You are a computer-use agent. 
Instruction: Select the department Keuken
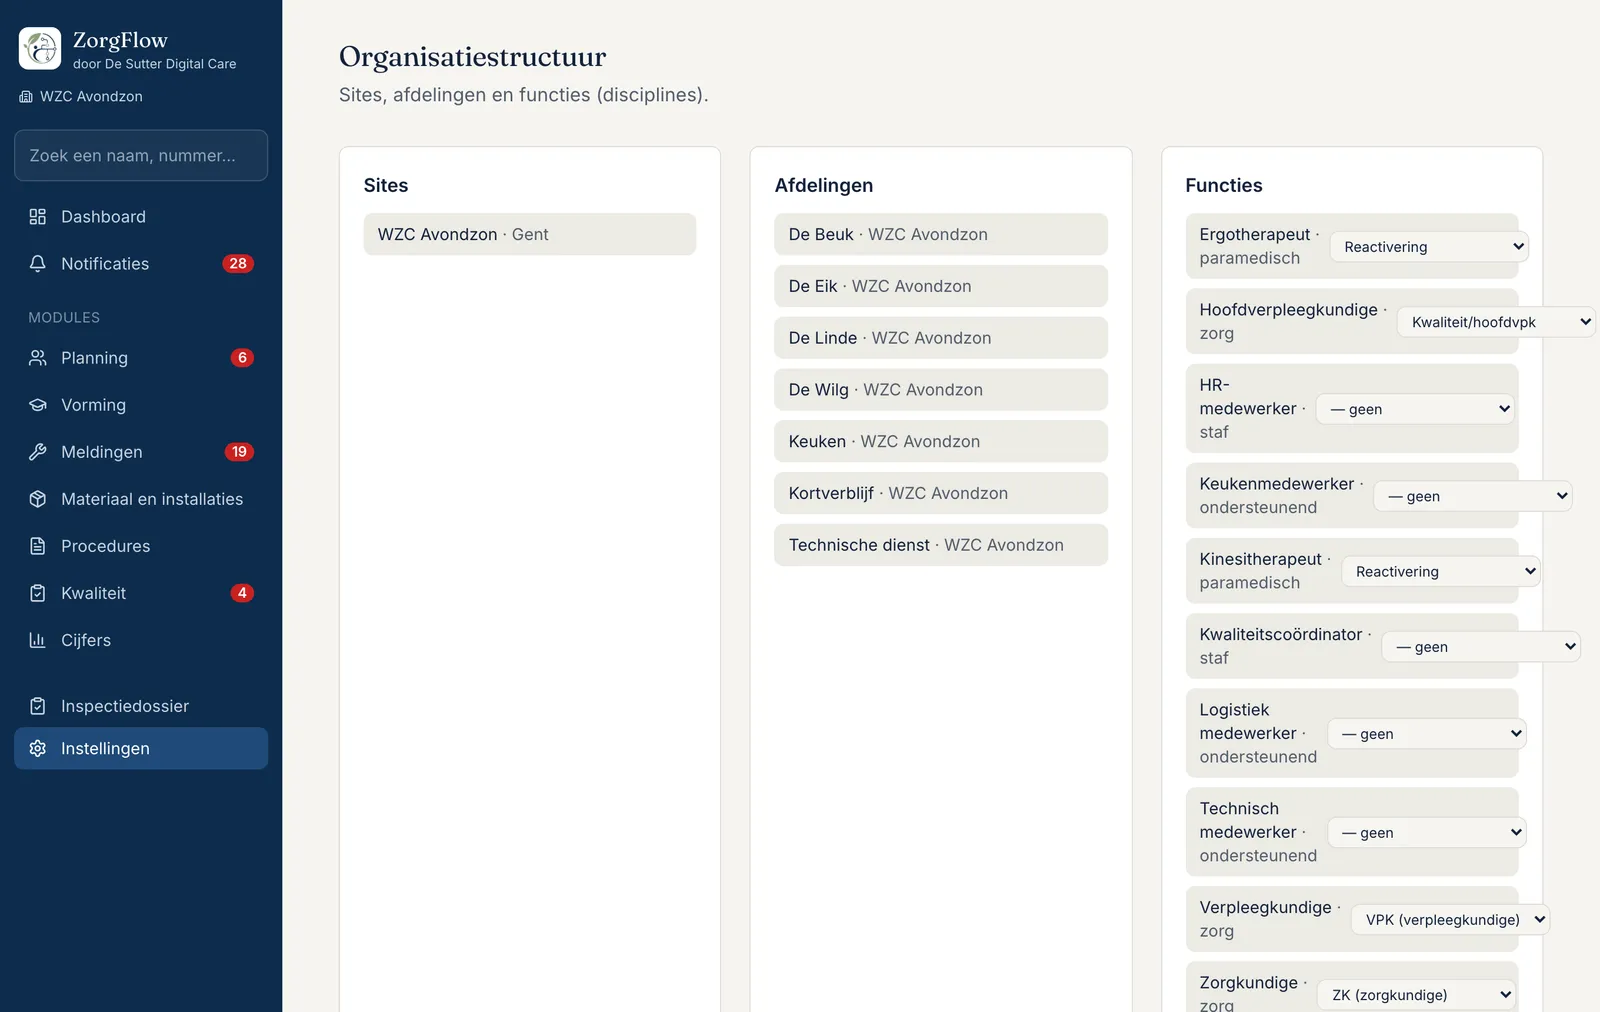pyautogui.click(x=941, y=441)
